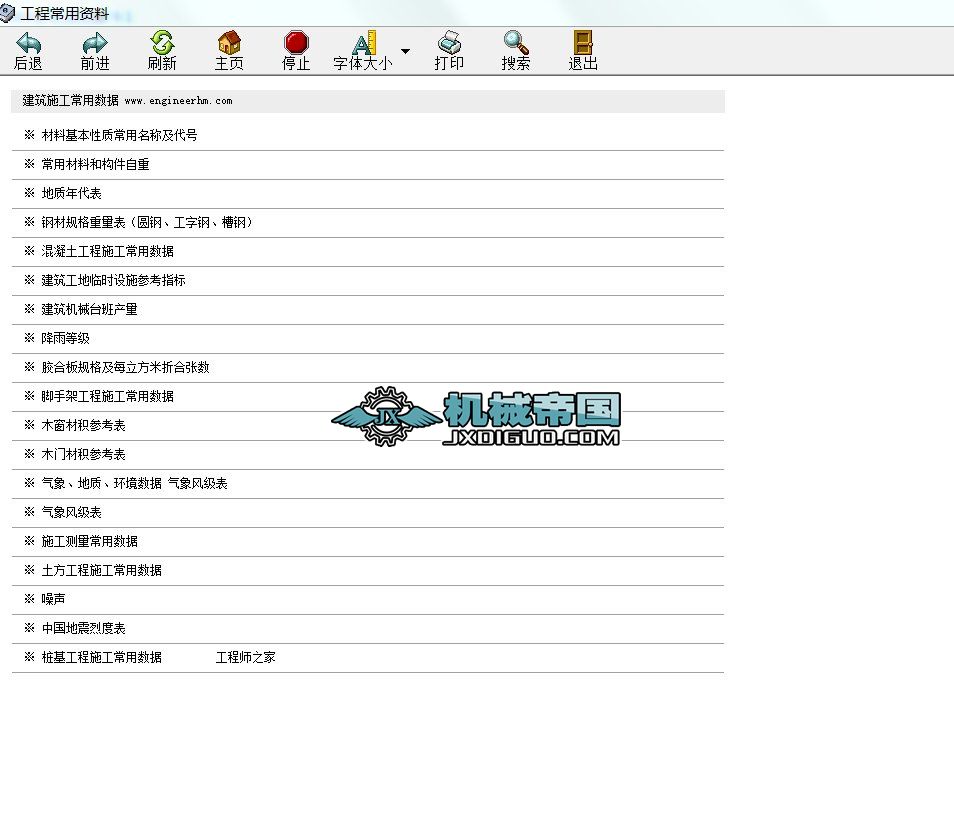Click the www.engineerhm.com header text
Screen dimensions: 954x835
[178, 101]
